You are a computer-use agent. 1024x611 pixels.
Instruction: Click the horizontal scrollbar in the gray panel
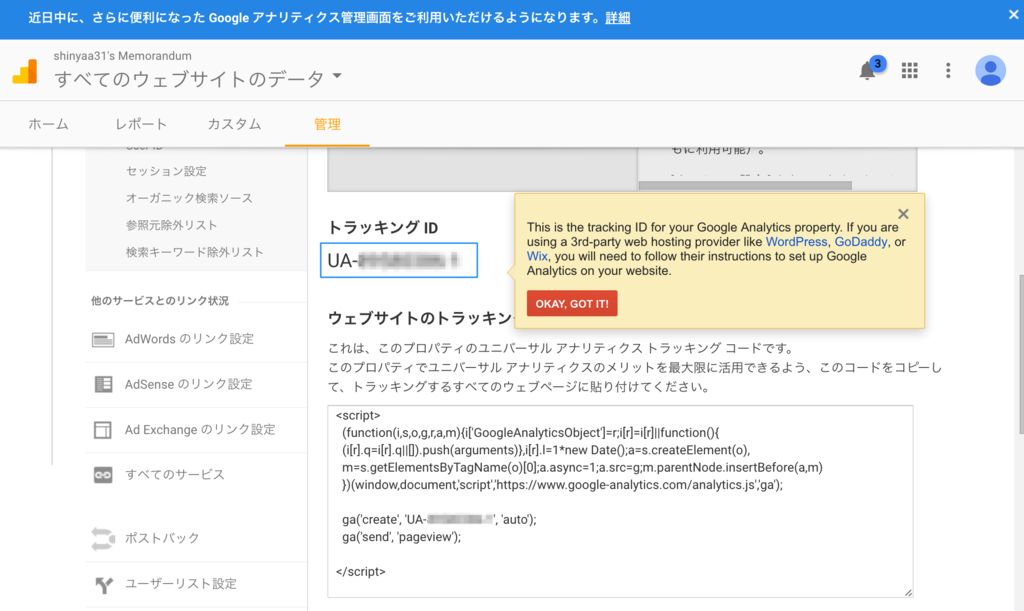(745, 185)
